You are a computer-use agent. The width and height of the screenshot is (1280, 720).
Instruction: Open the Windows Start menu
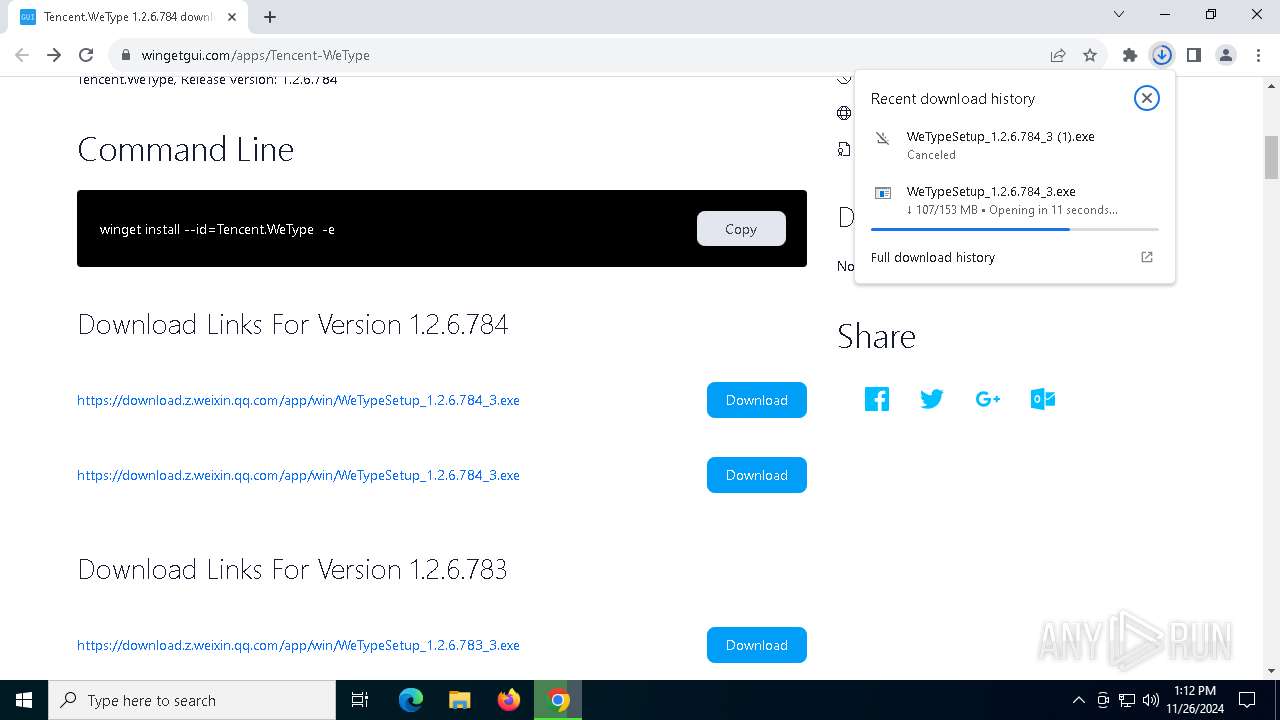[x=24, y=700]
